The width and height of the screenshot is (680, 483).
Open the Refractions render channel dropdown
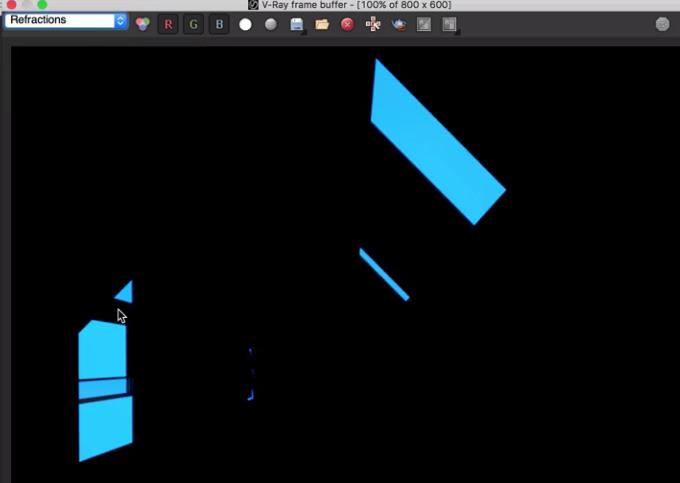[x=66, y=21]
